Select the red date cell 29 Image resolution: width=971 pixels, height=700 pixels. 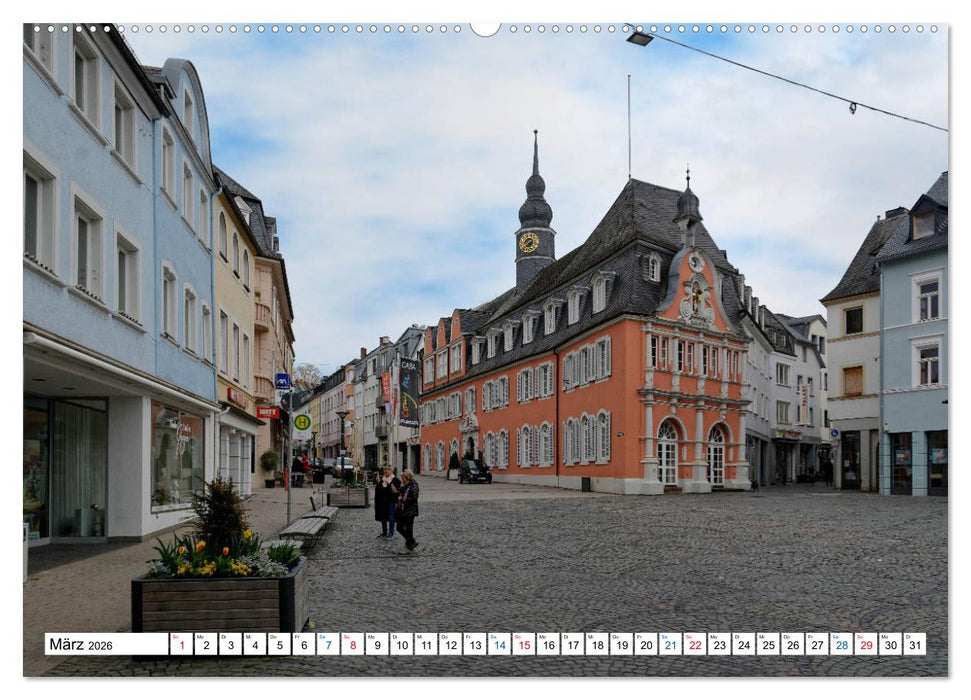pos(862,646)
